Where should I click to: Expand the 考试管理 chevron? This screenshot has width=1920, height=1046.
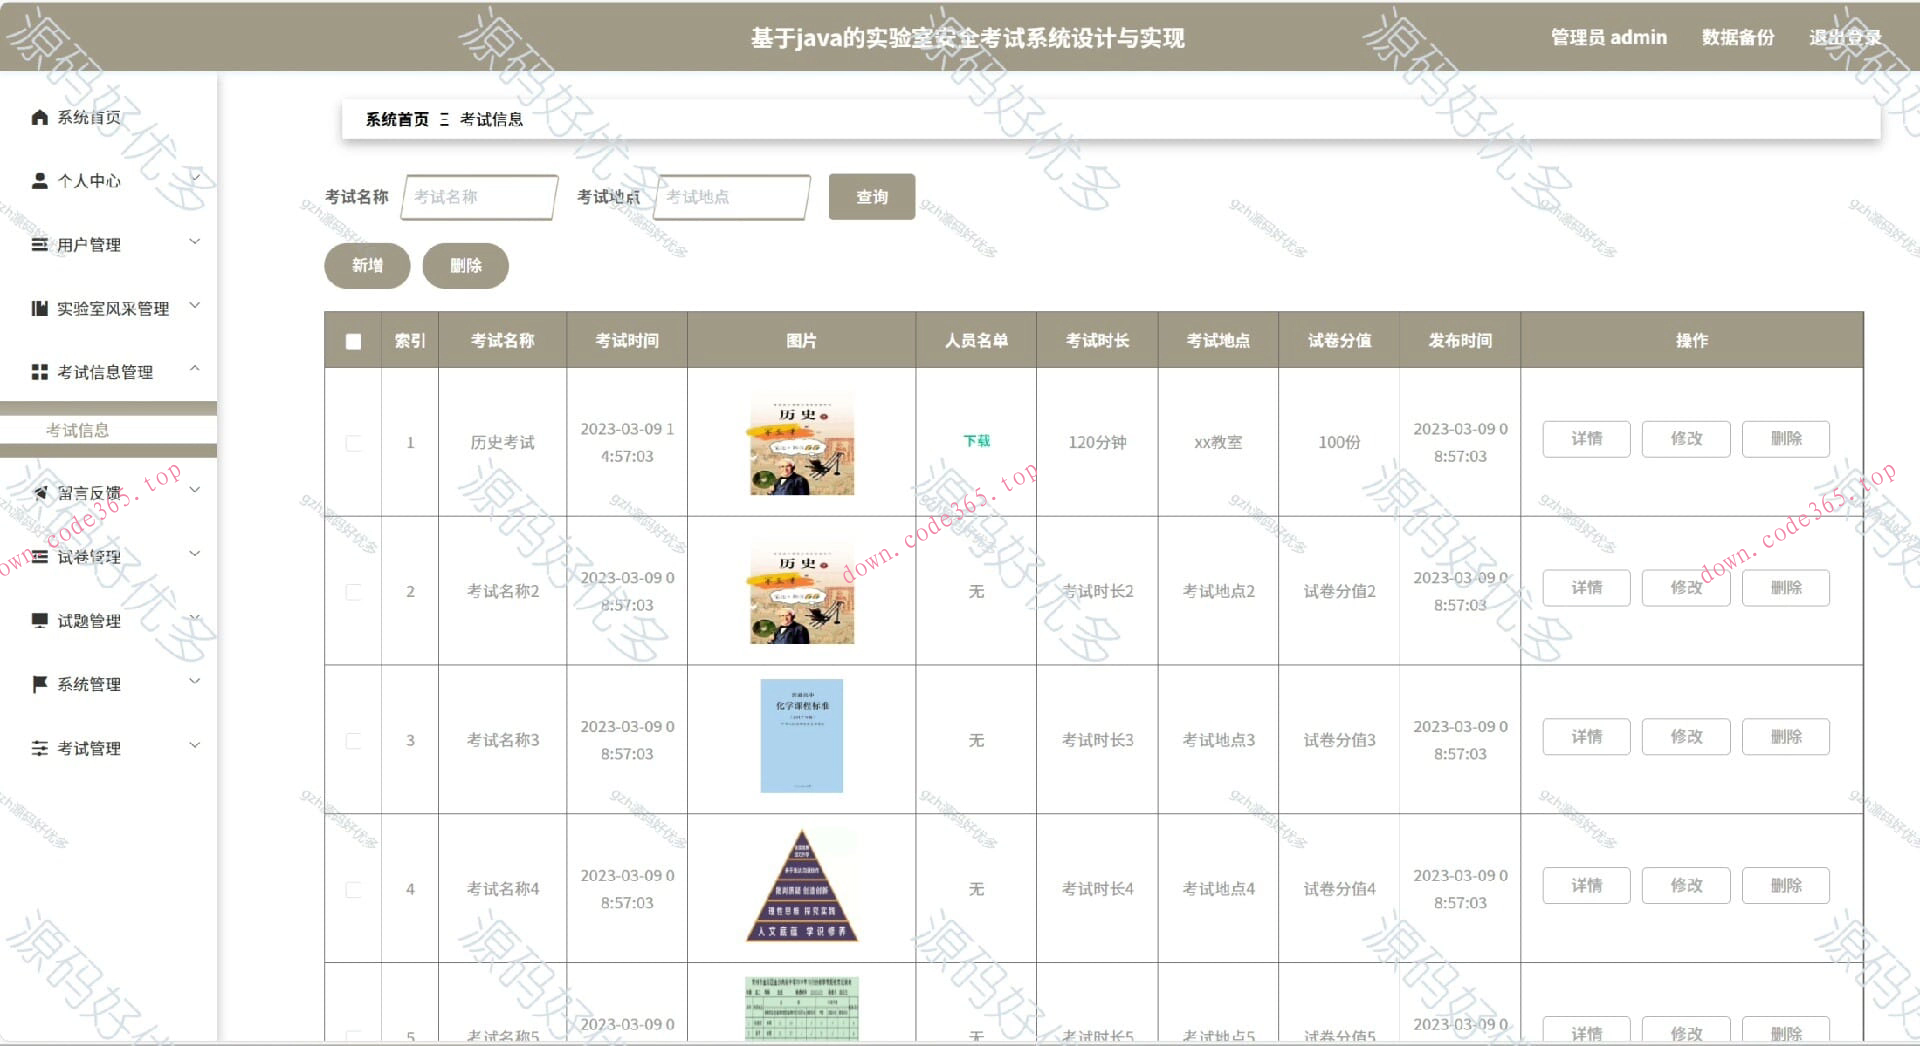[195, 745]
